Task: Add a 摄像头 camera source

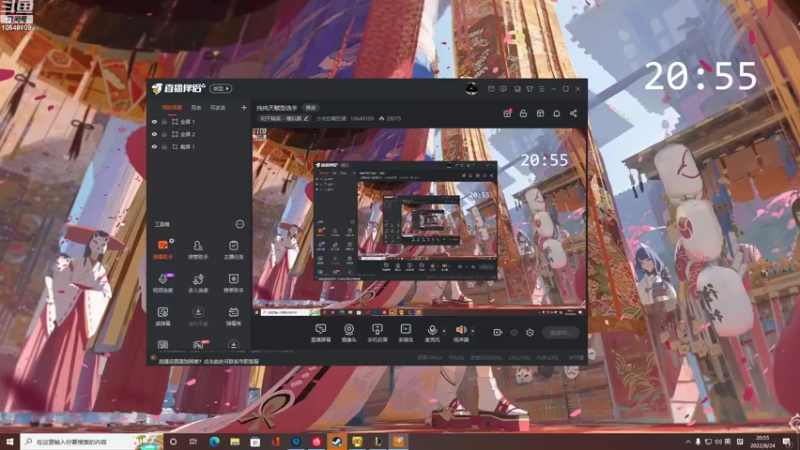Action: point(349,333)
